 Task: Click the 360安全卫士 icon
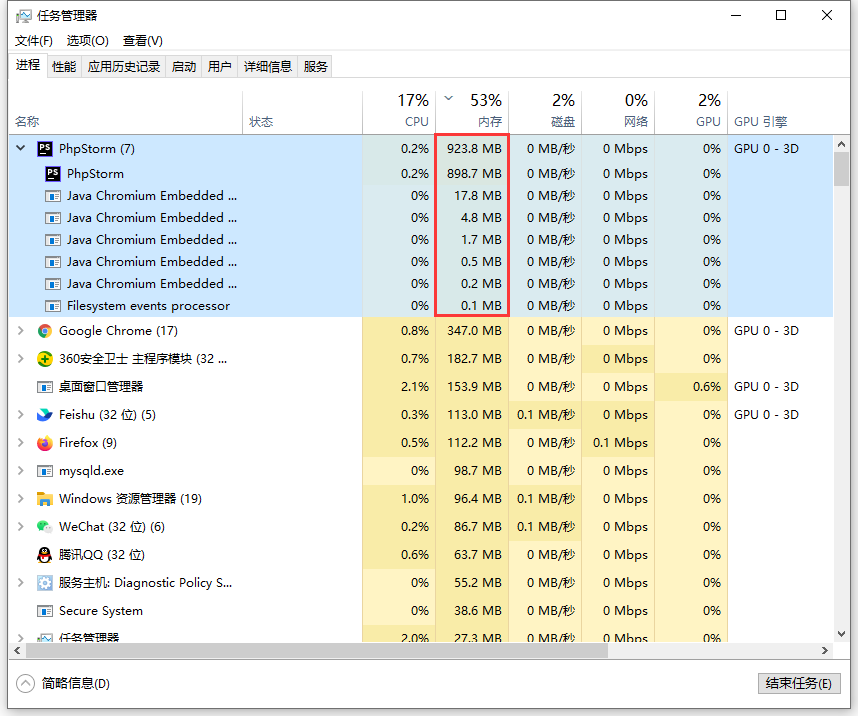[45, 359]
